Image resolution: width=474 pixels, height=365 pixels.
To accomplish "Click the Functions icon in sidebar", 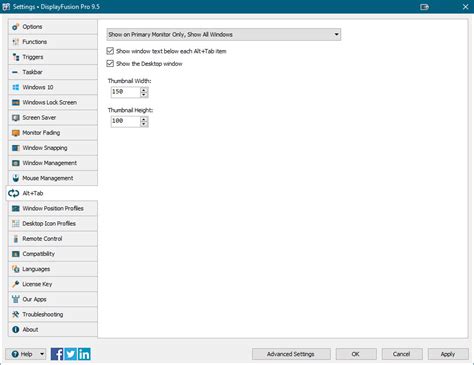I will [15, 42].
